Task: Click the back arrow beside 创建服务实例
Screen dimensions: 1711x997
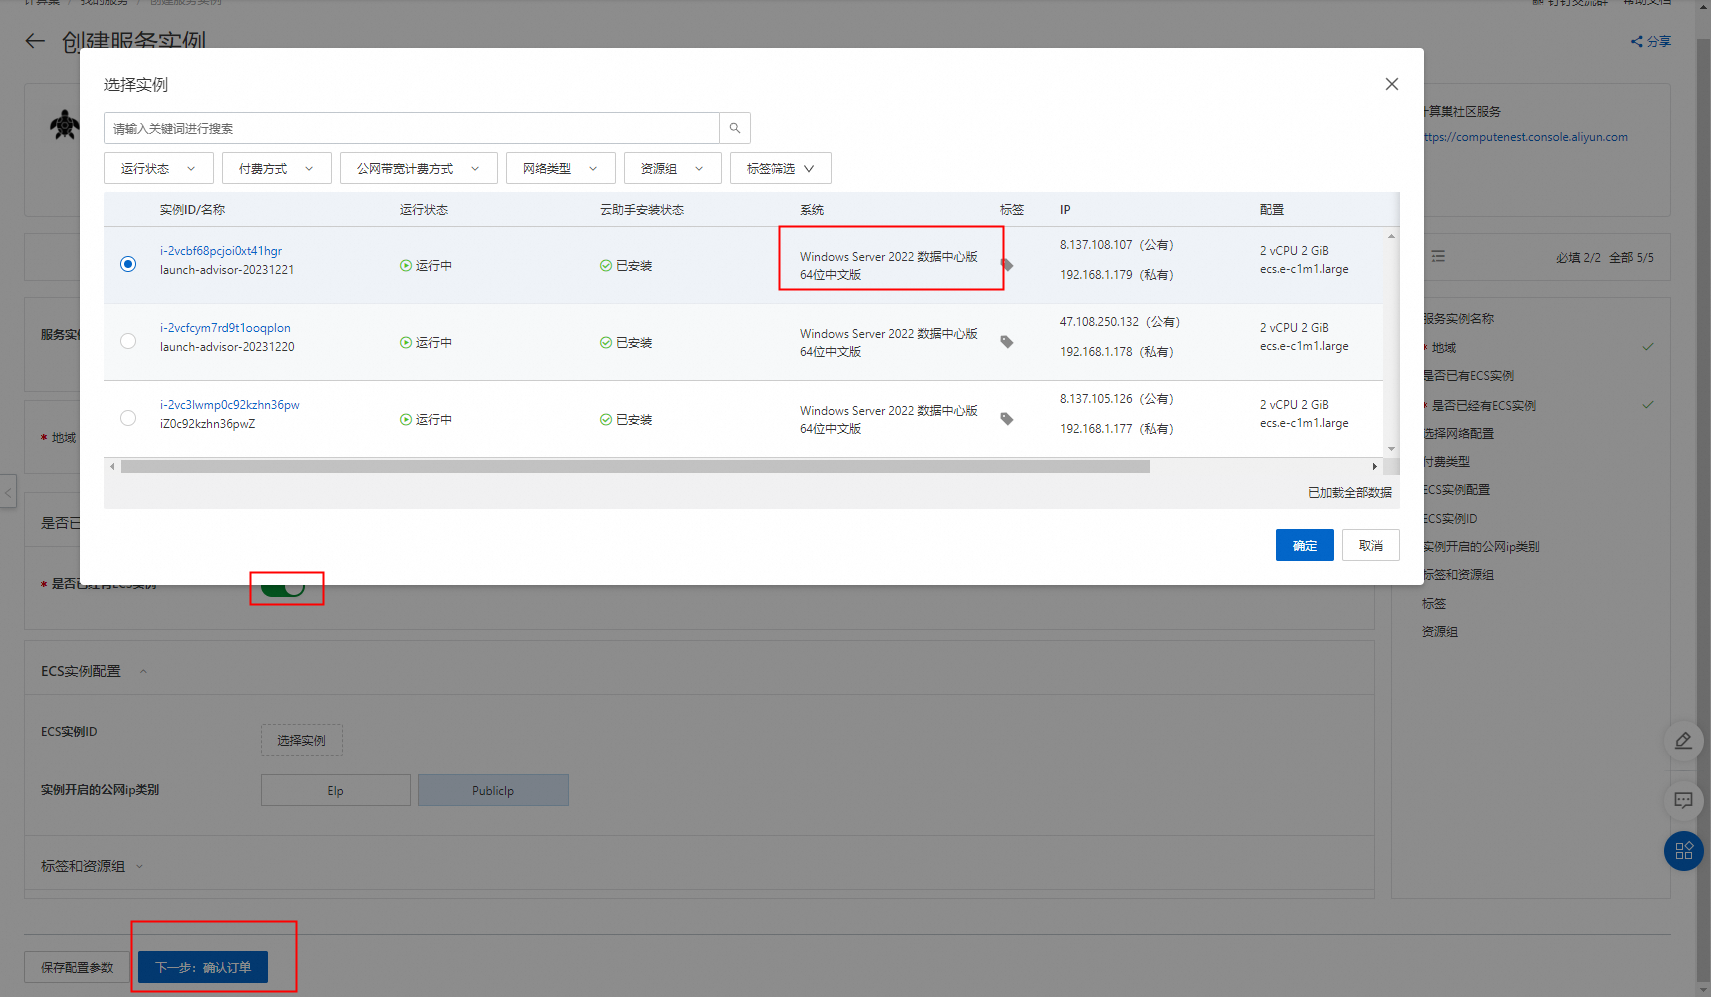Action: point(35,41)
